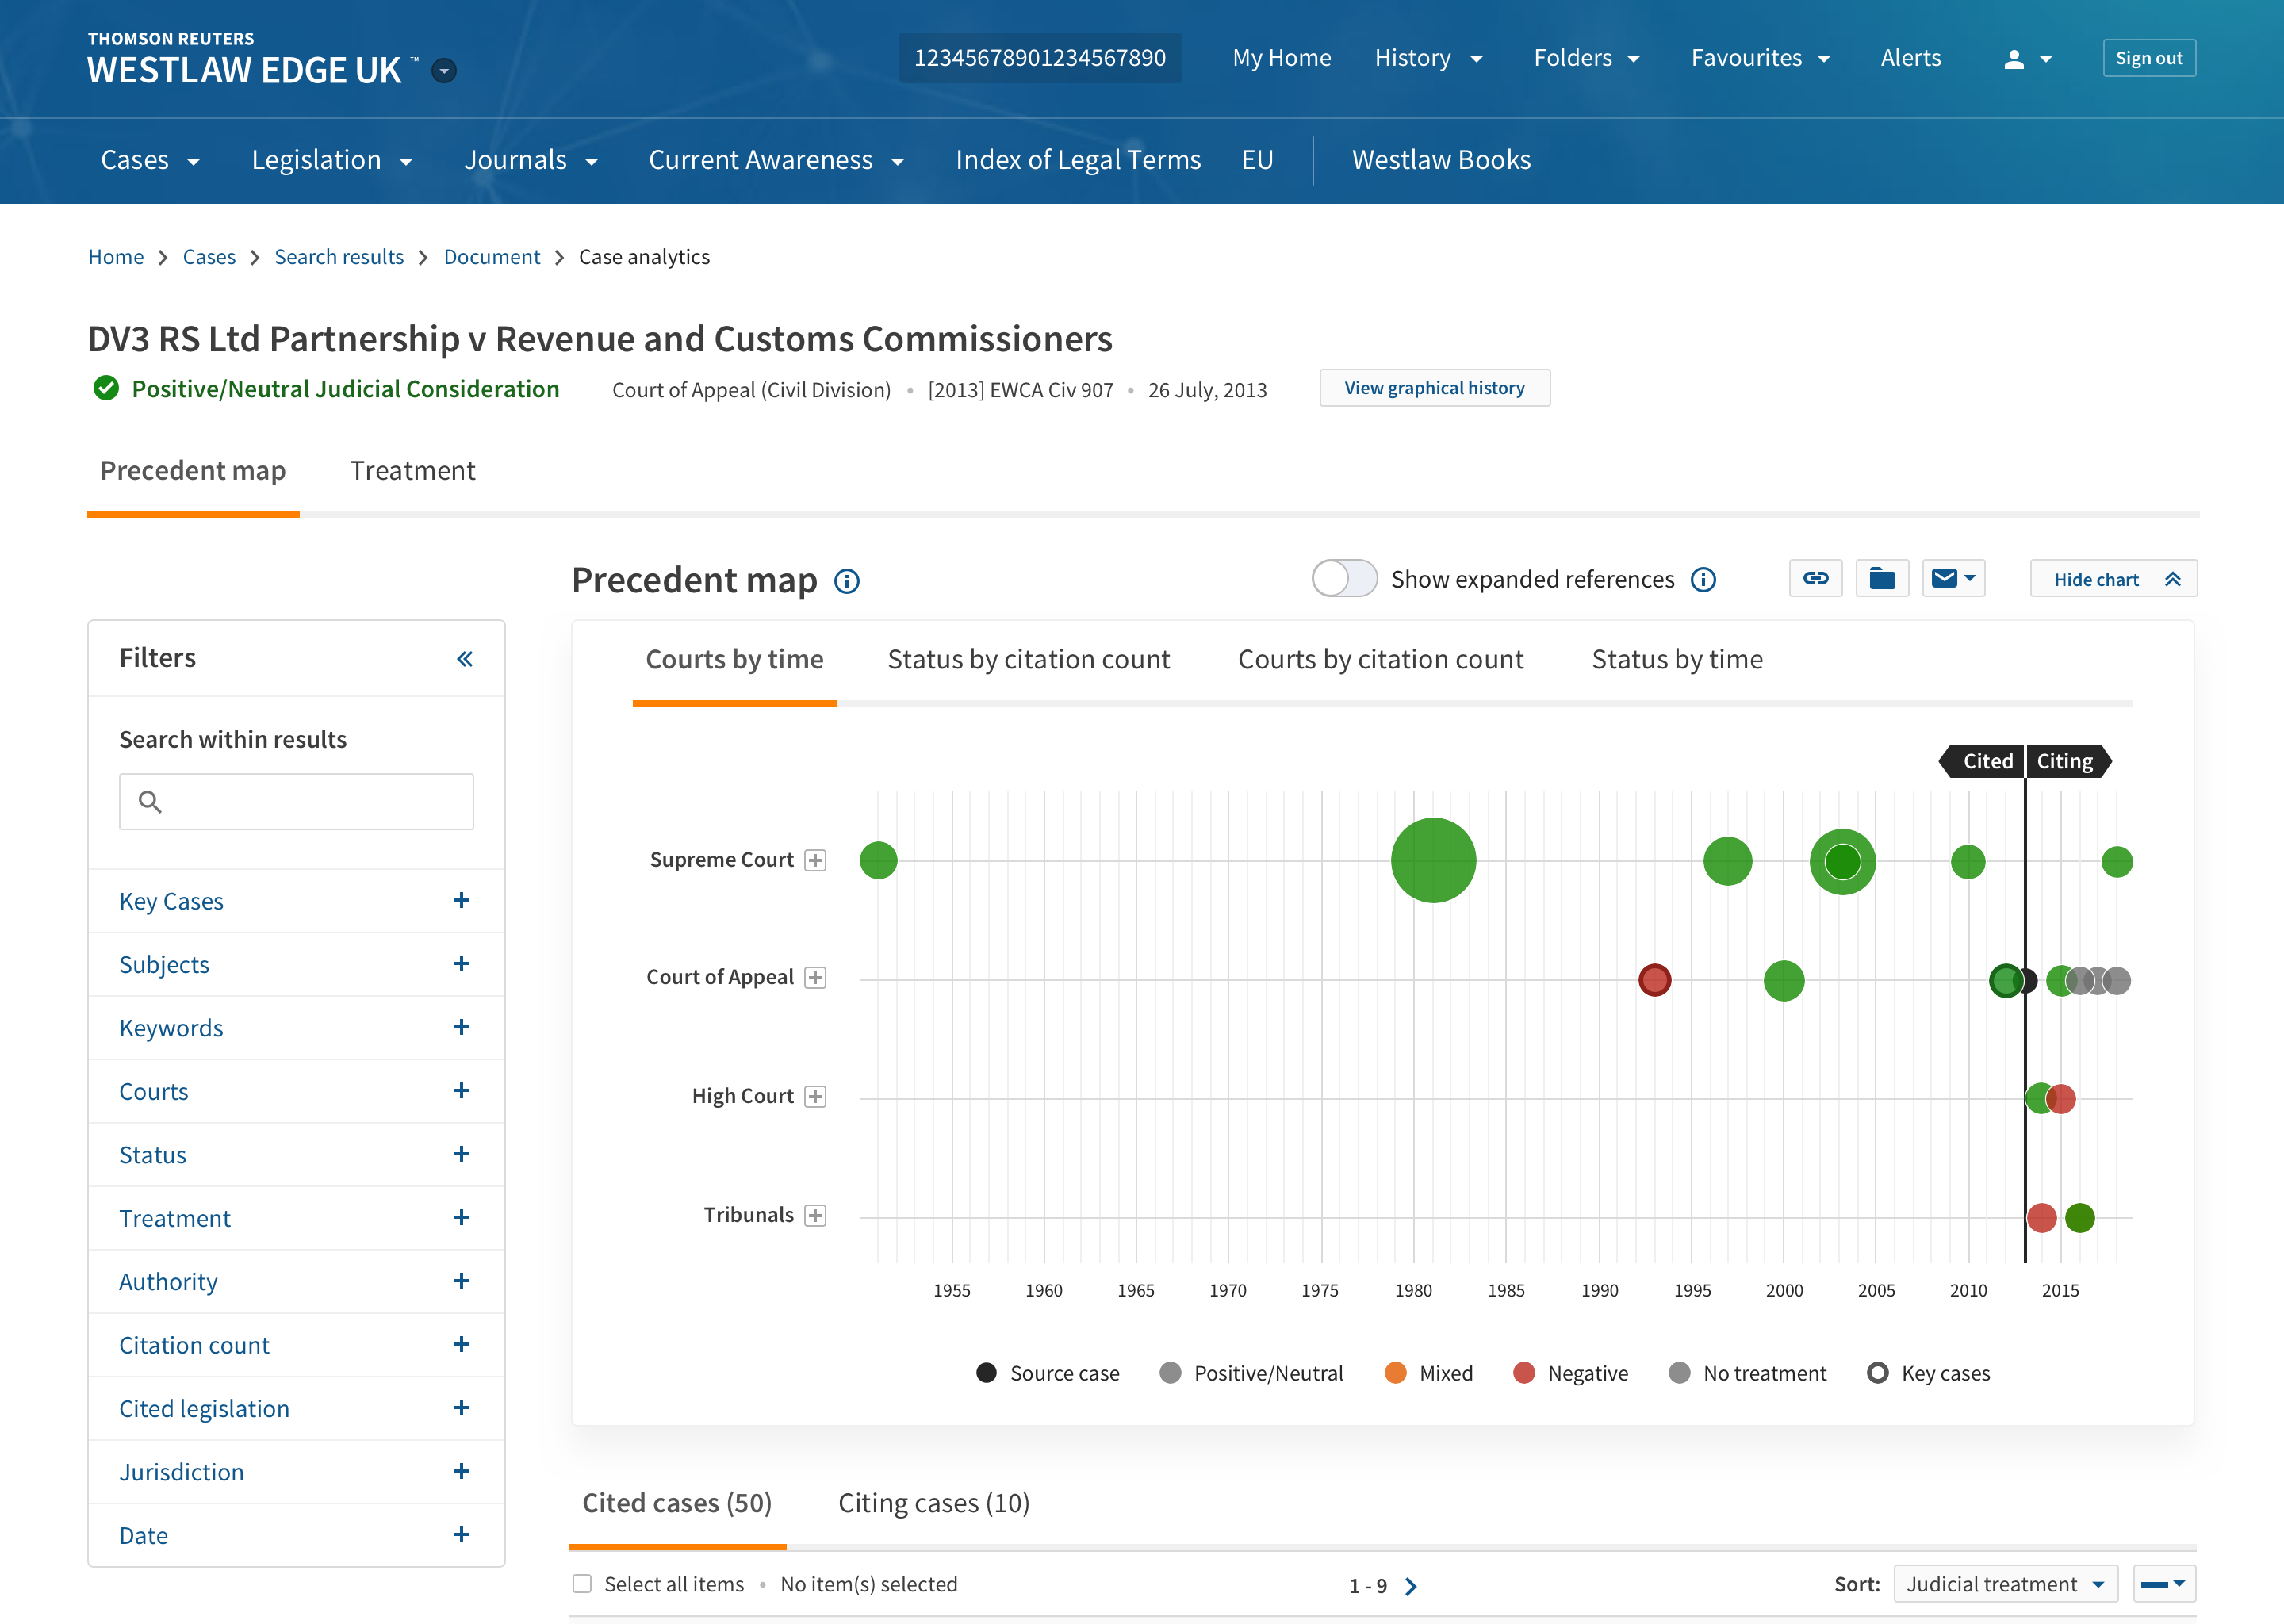Click the Precedent map info icon

[x=846, y=581]
